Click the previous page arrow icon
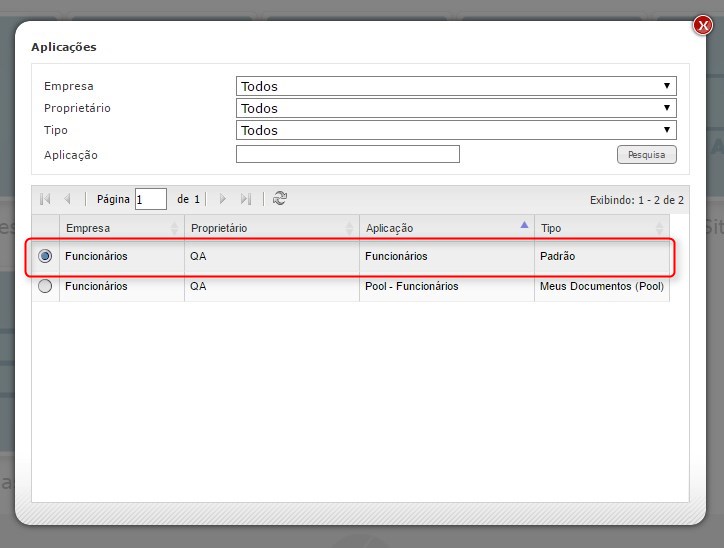The width and height of the screenshot is (724, 548). tap(67, 199)
